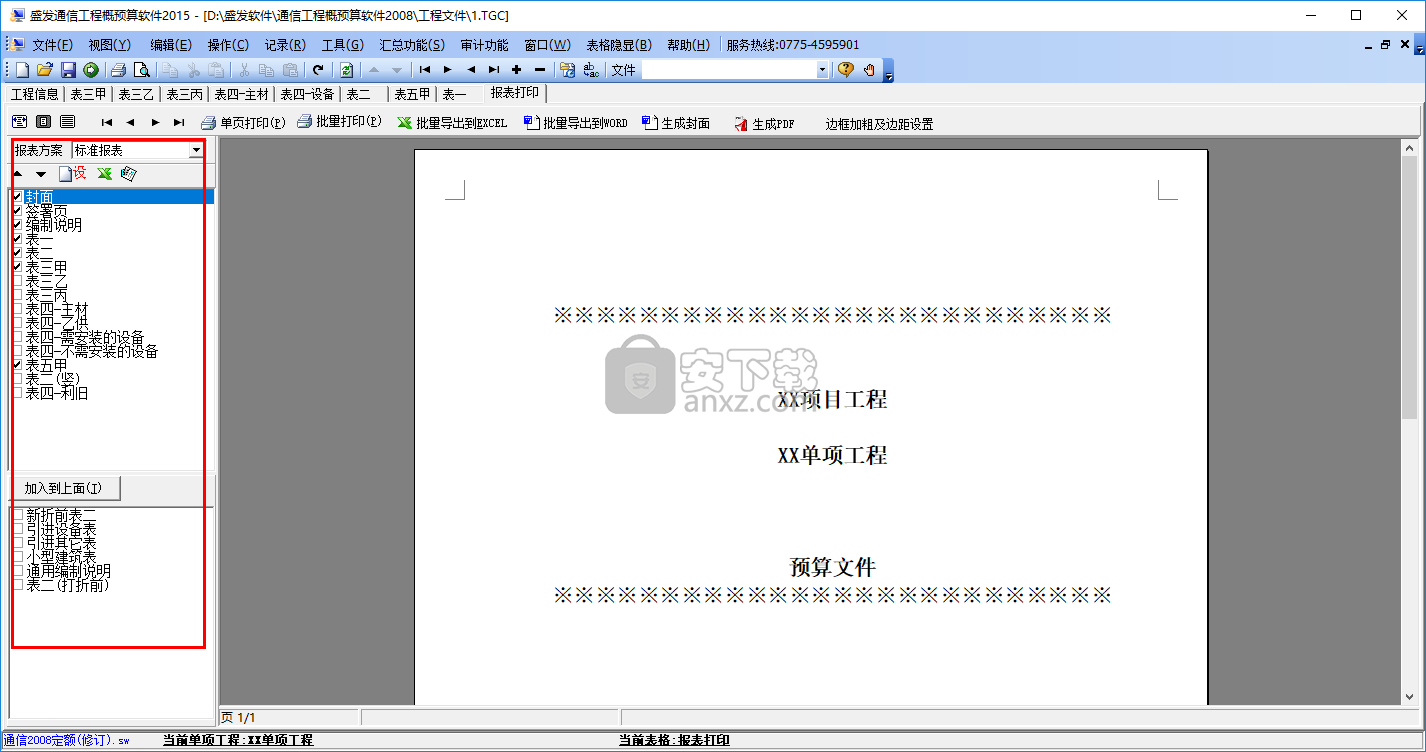Click the notebook icon under 报表方案

click(128, 174)
